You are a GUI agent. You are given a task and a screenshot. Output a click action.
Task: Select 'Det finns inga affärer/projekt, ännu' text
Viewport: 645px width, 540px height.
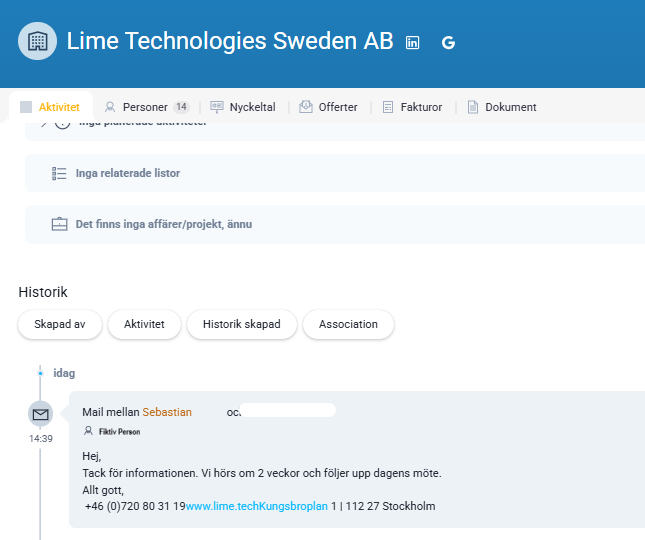point(164,224)
